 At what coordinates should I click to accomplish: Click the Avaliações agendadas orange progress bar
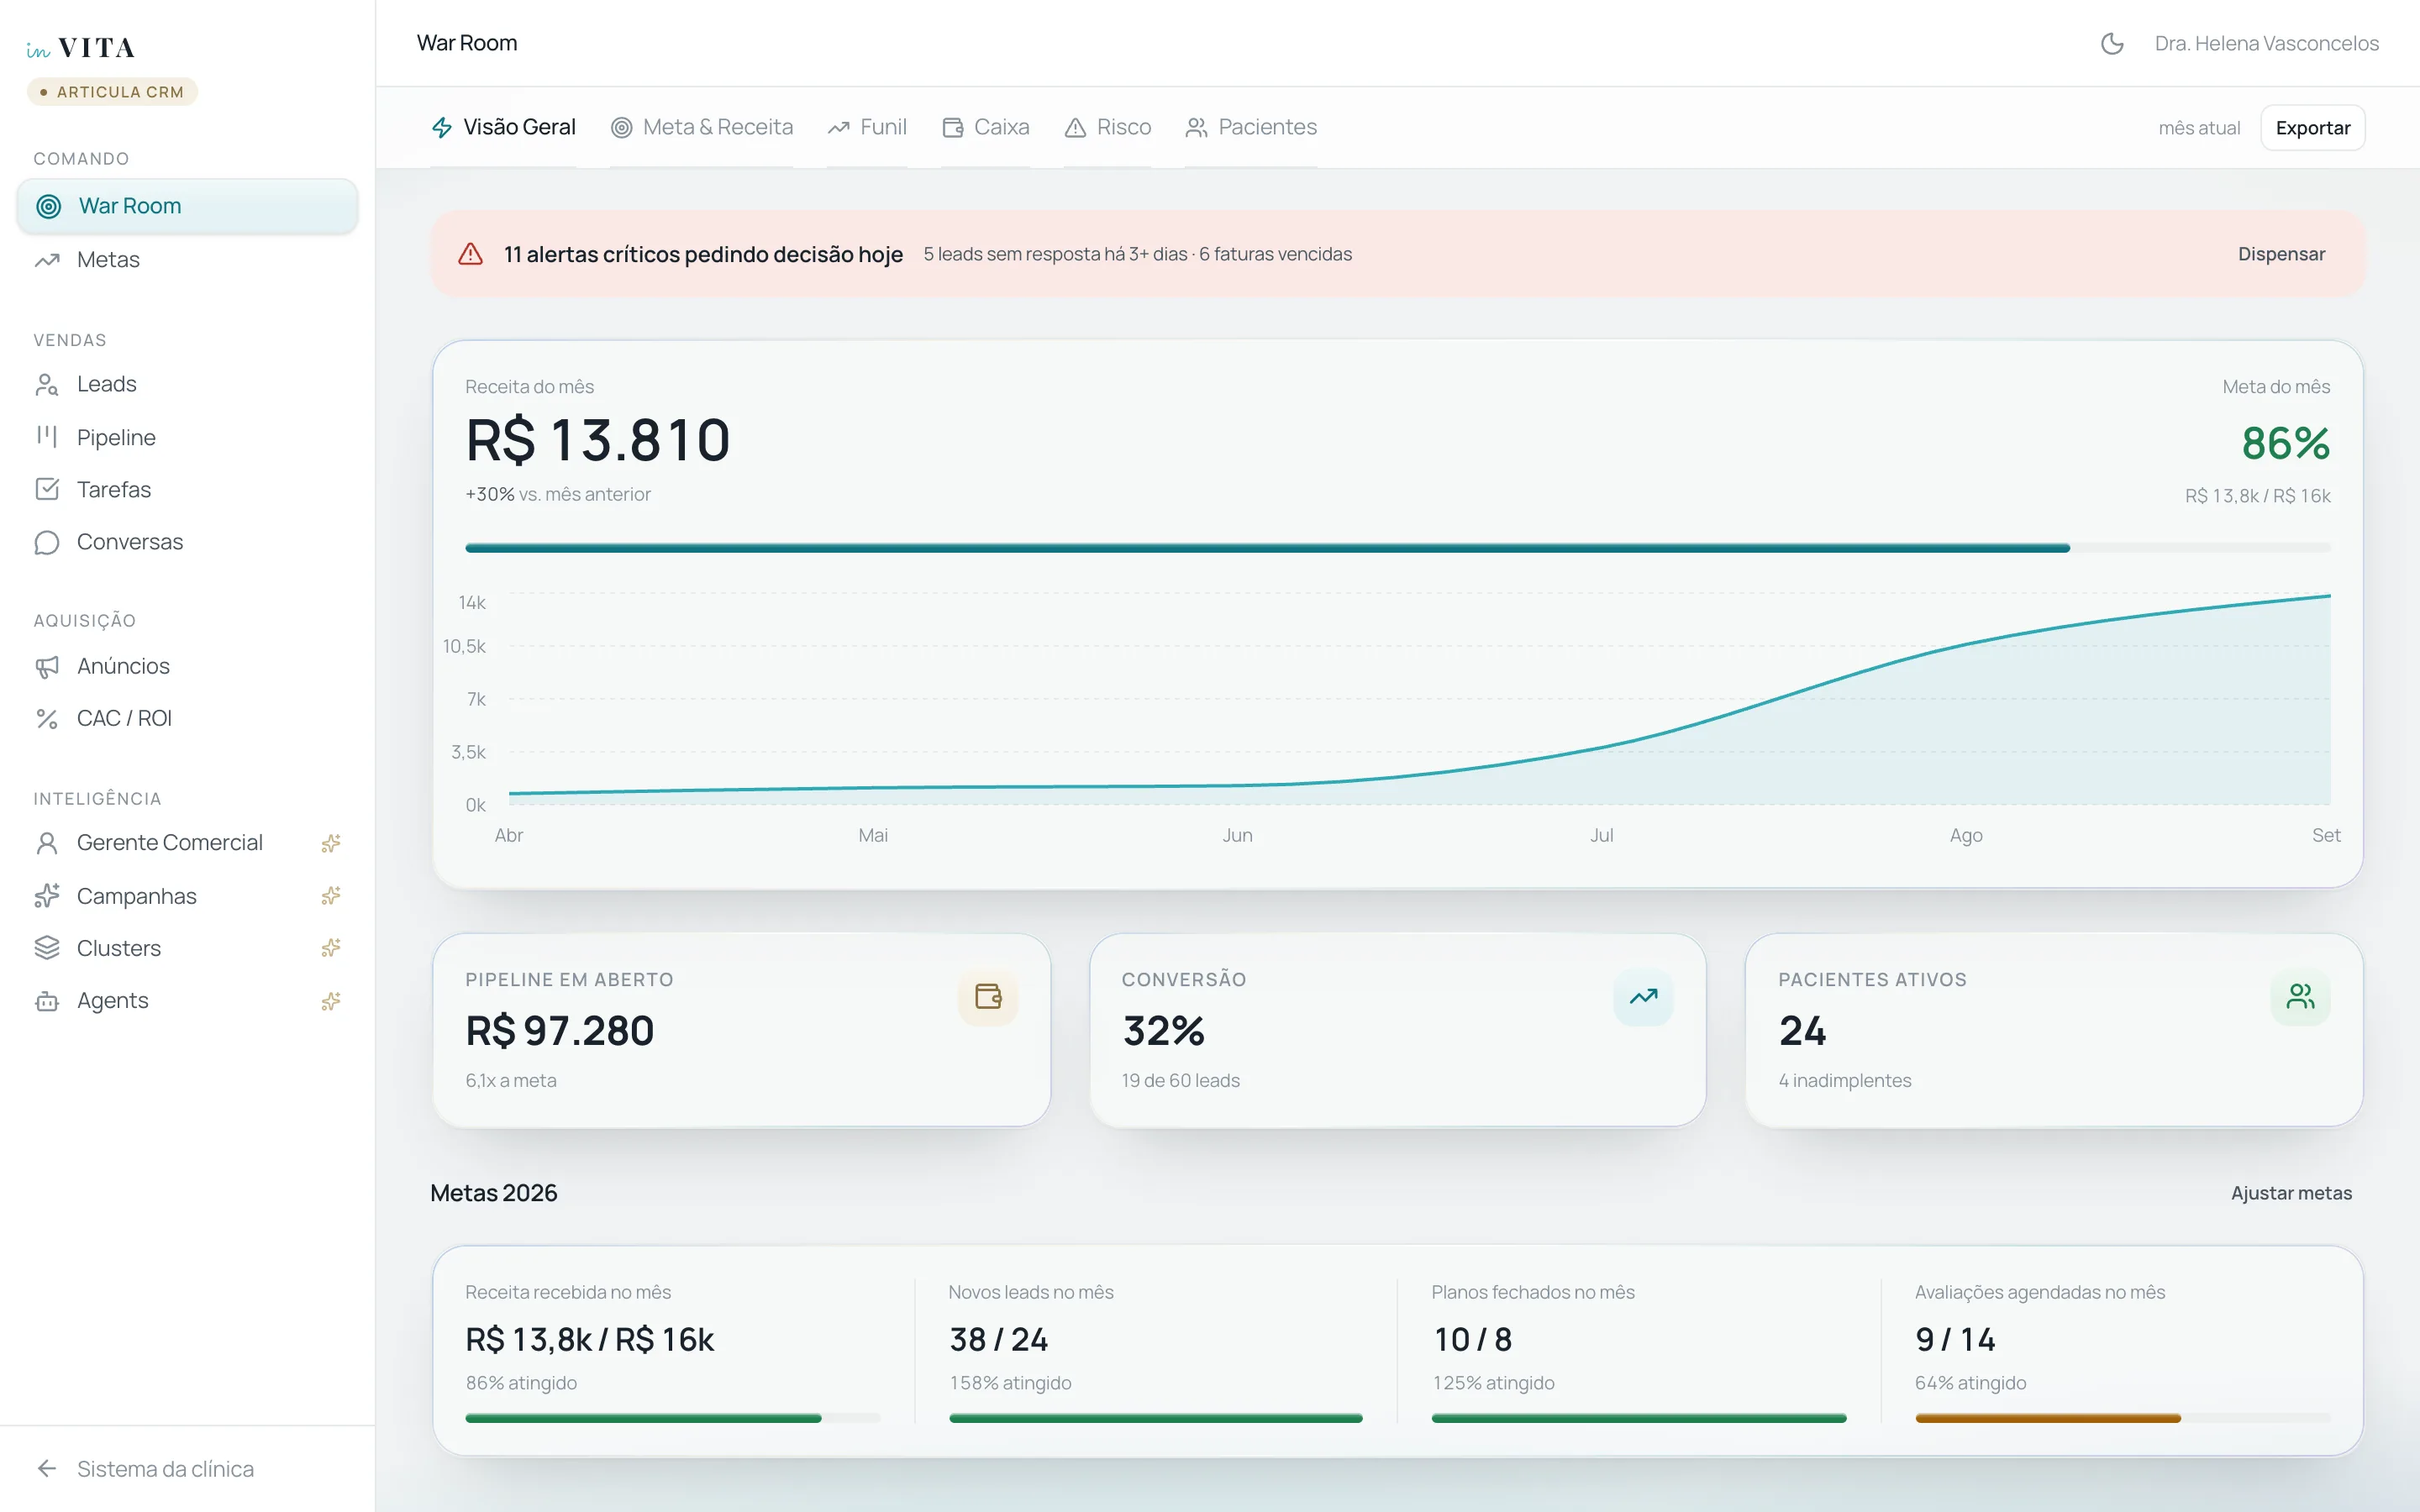tap(2122, 1418)
